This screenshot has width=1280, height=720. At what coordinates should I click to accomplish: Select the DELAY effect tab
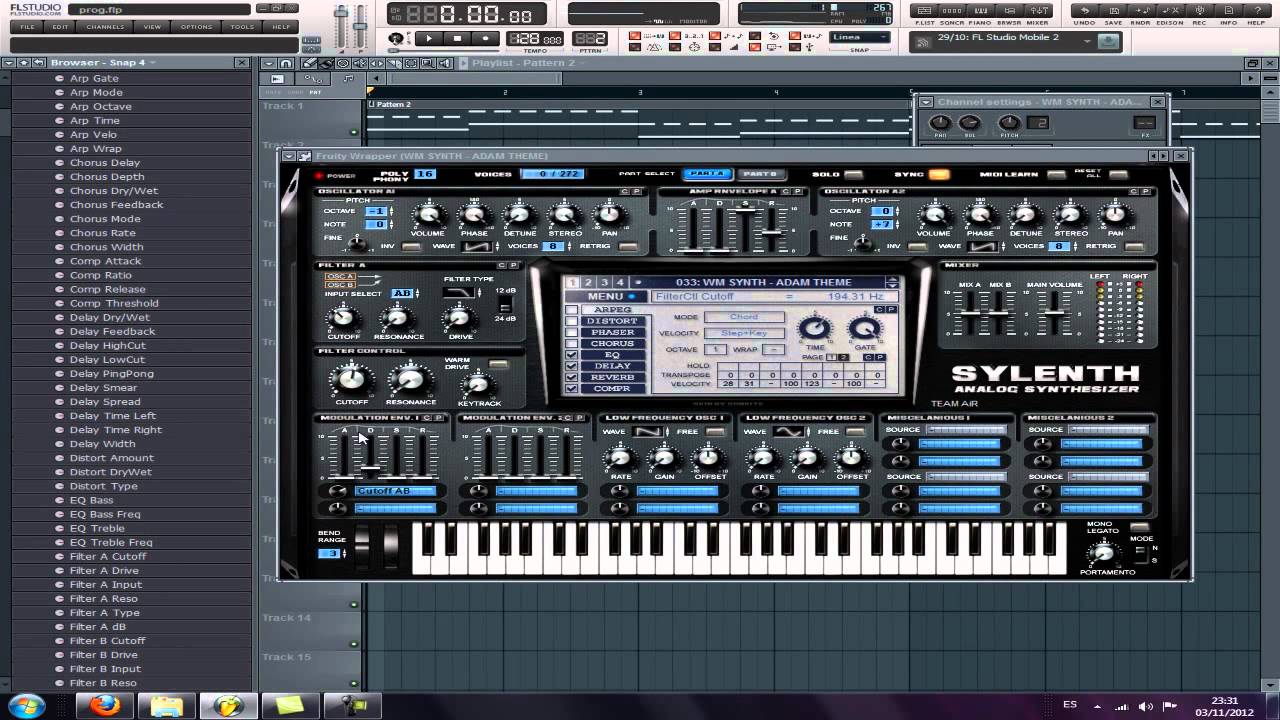pyautogui.click(x=613, y=366)
